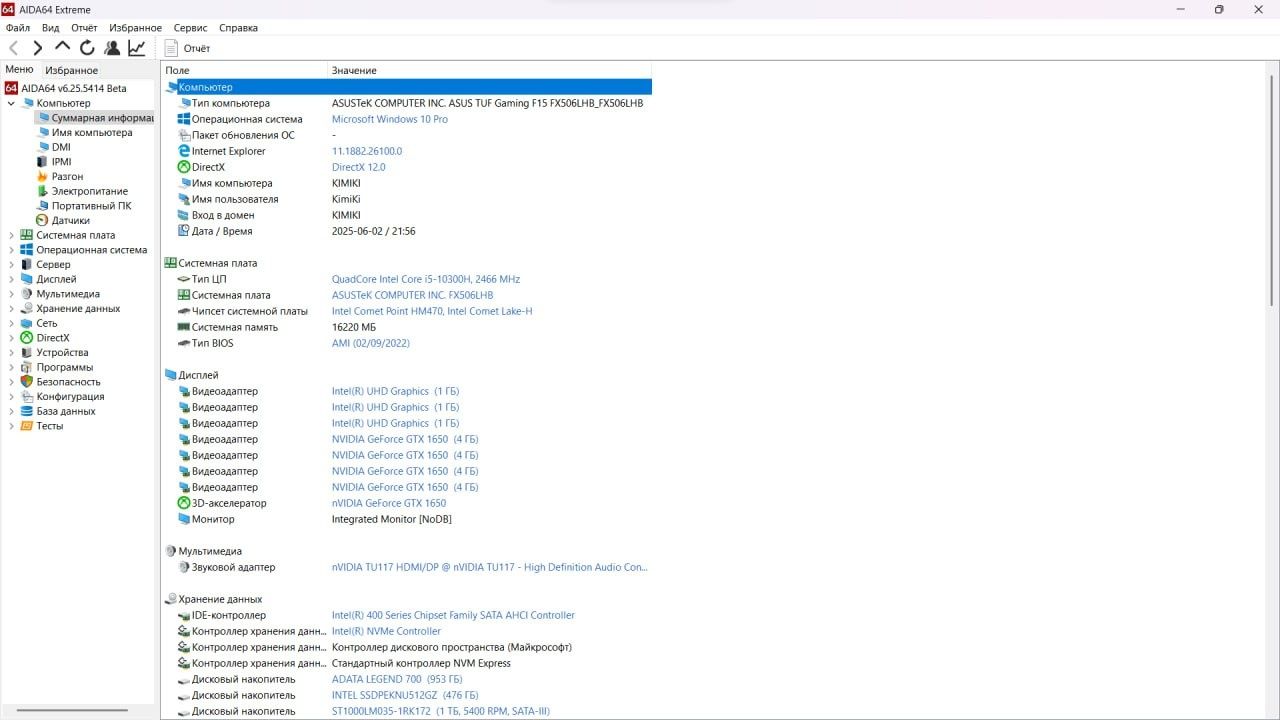Expand the Сеть tree node
Screen dimensions: 1280x720
pyautogui.click(x=12, y=323)
